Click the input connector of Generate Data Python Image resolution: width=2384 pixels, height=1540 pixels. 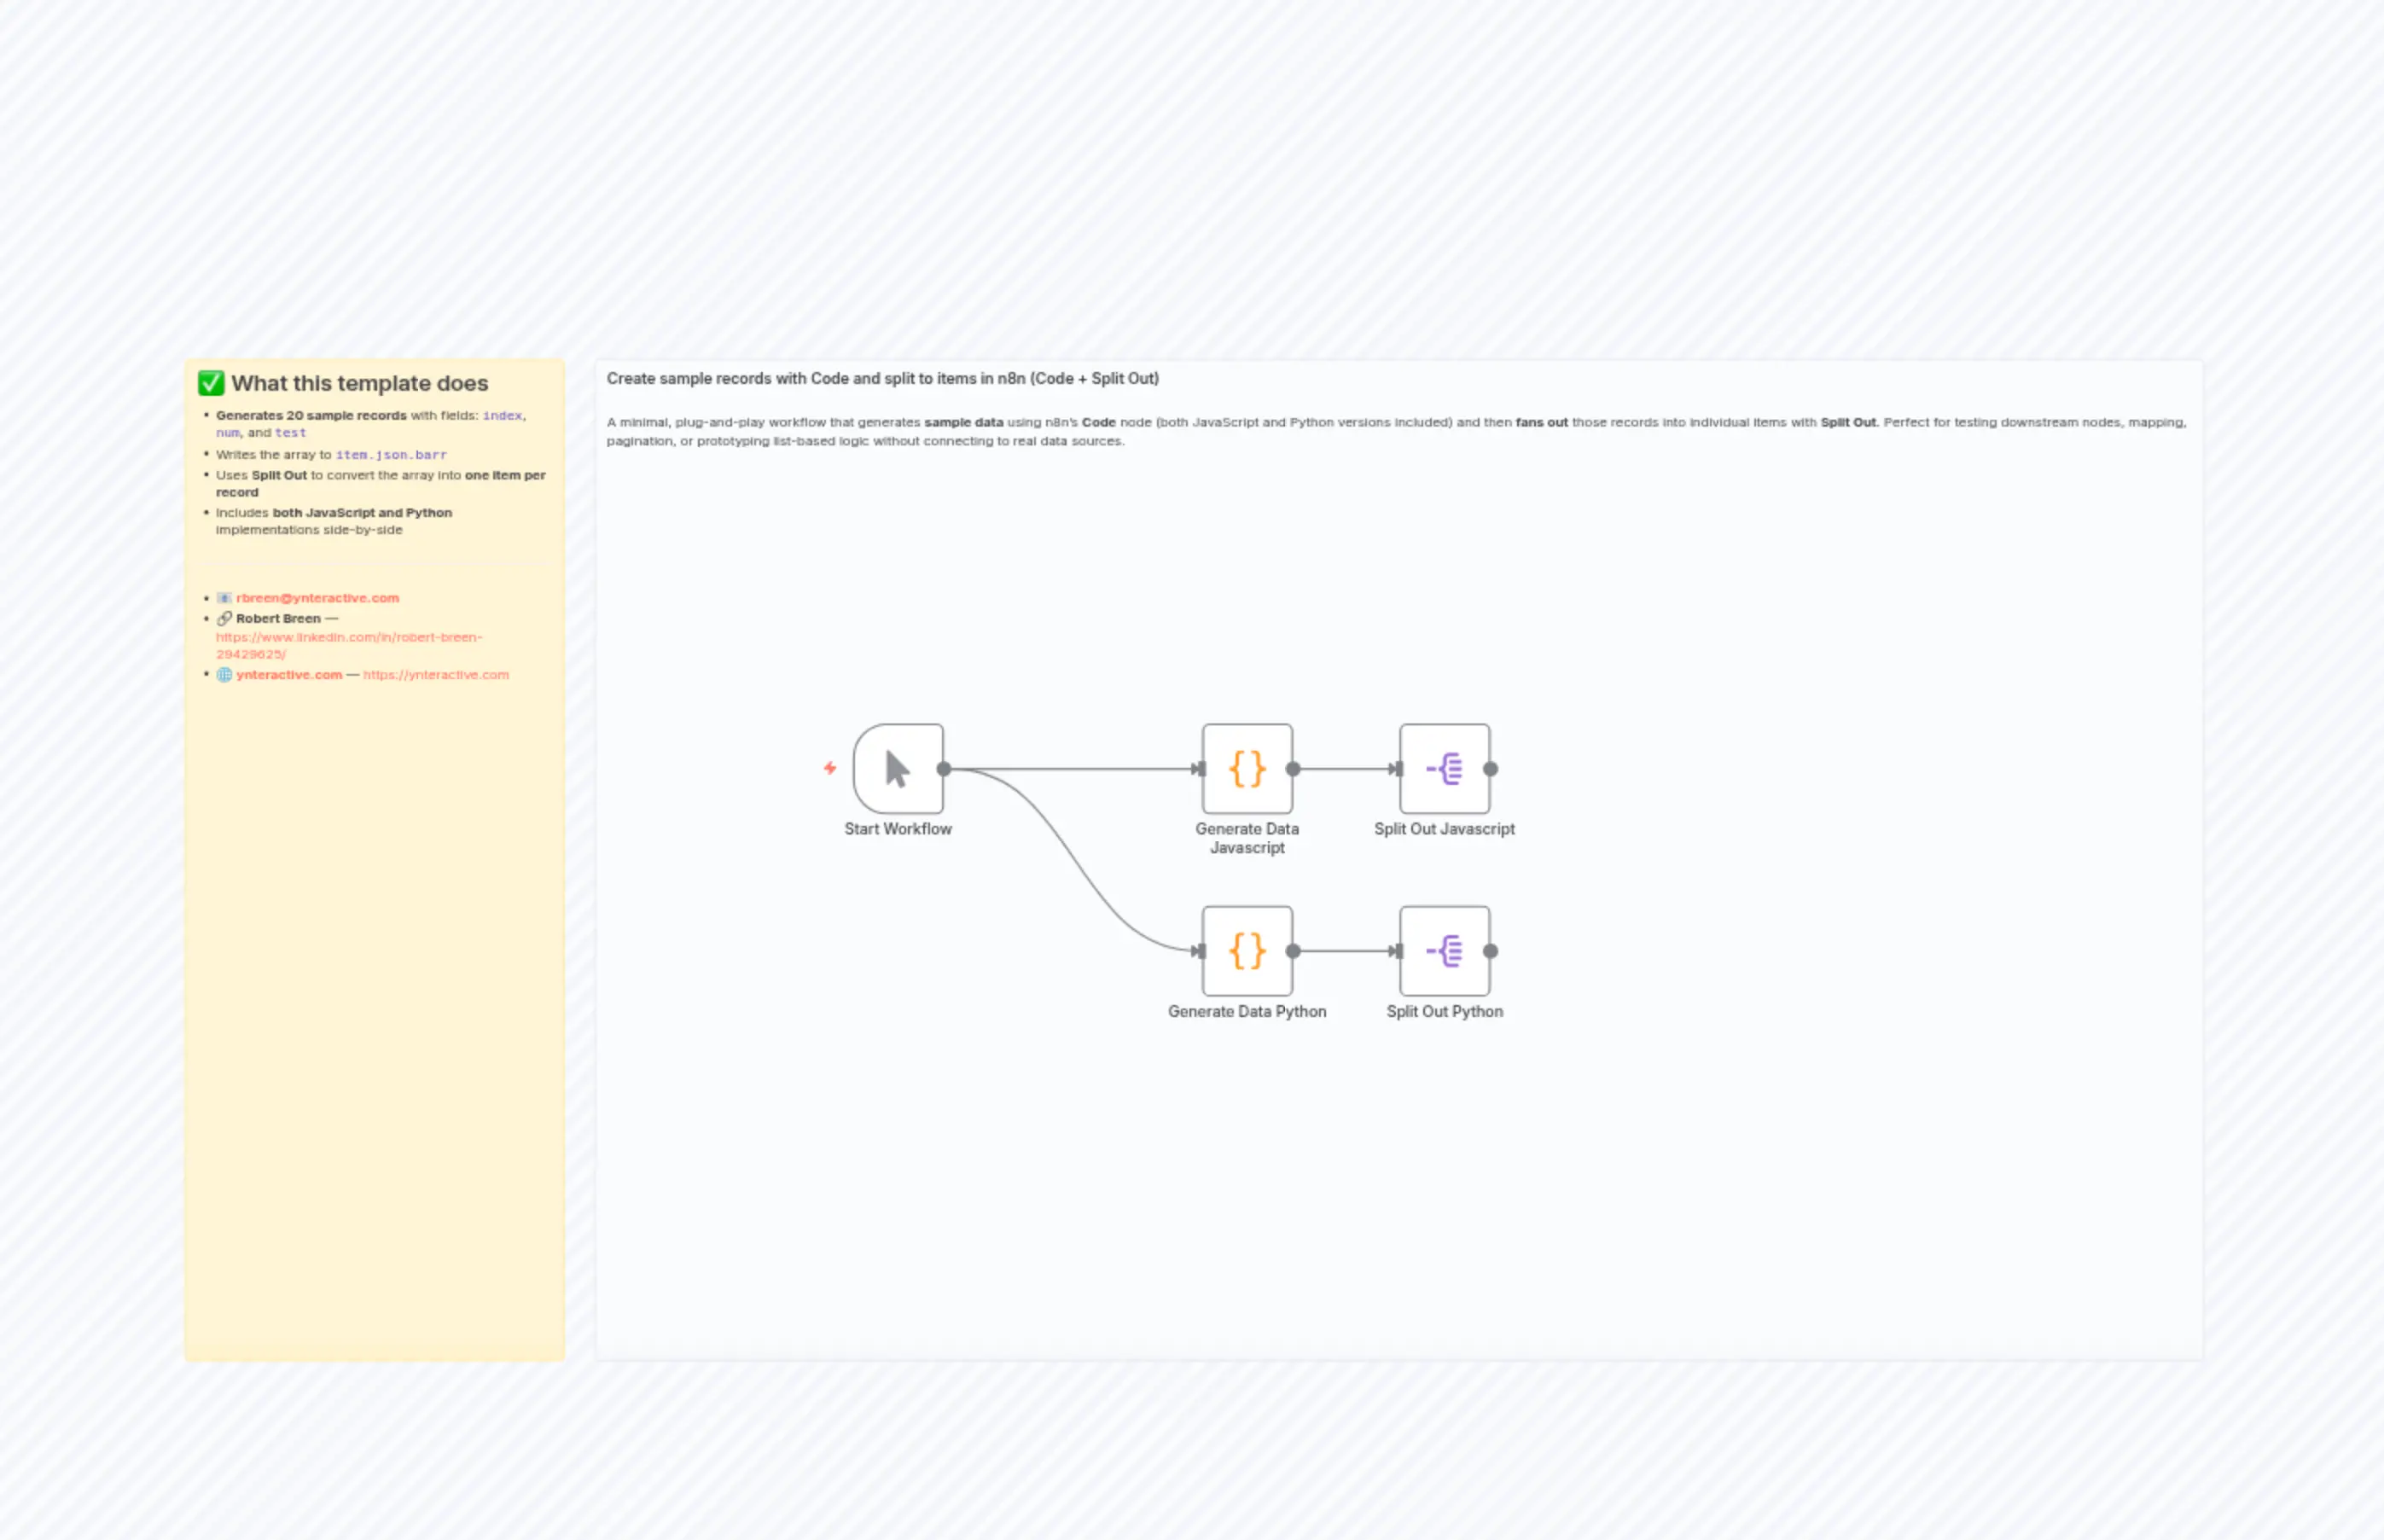point(1197,951)
